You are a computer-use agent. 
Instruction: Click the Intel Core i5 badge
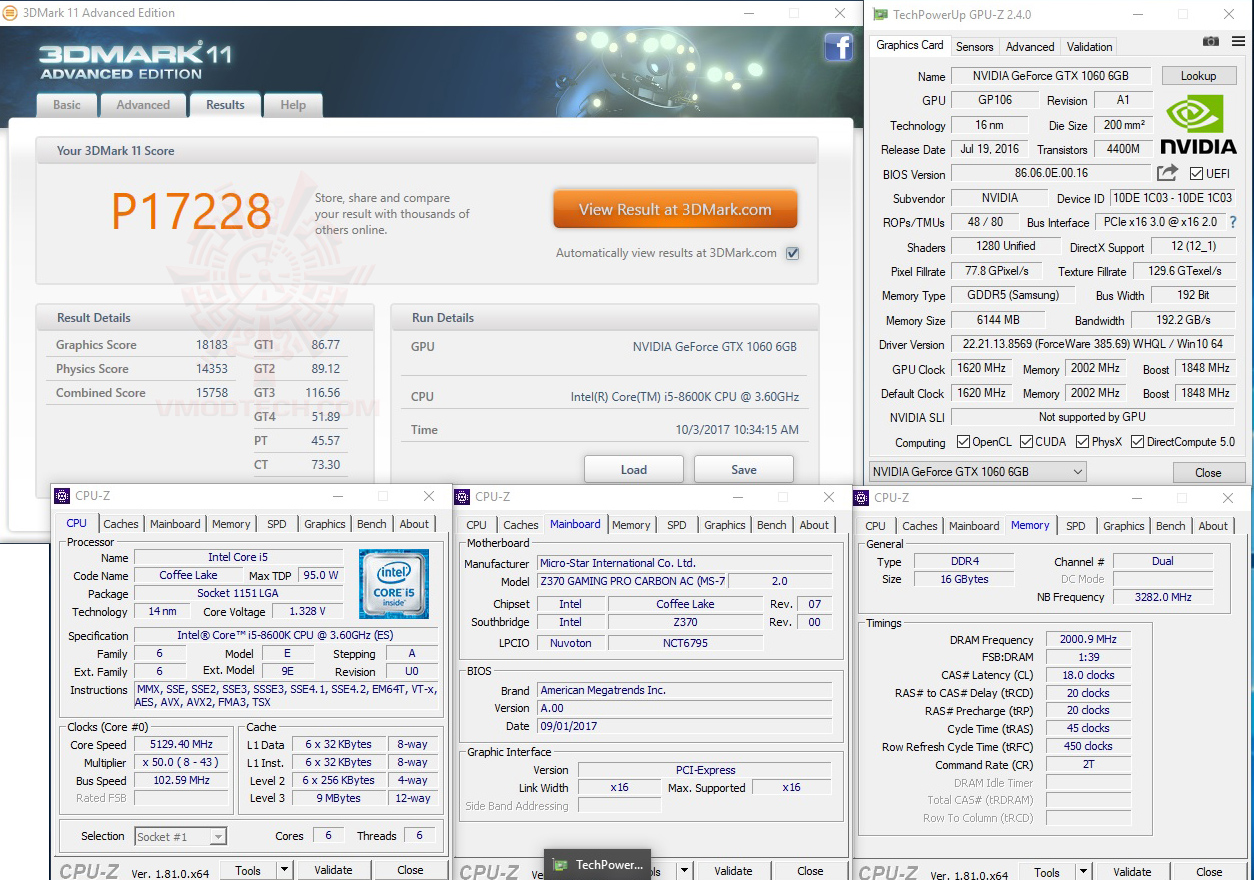click(x=394, y=584)
